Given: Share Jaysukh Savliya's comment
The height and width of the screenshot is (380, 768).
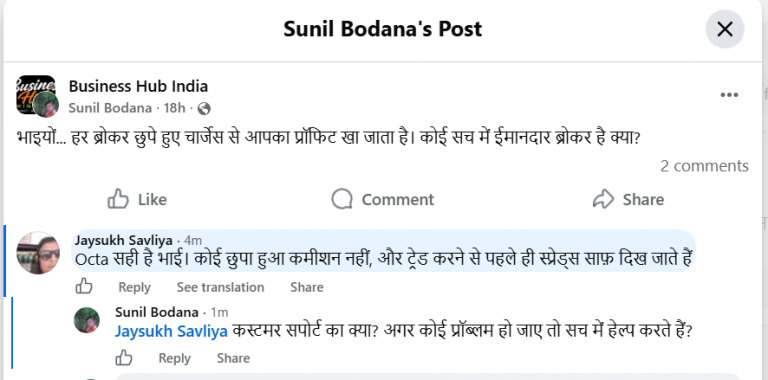Looking at the screenshot, I should click(307, 287).
